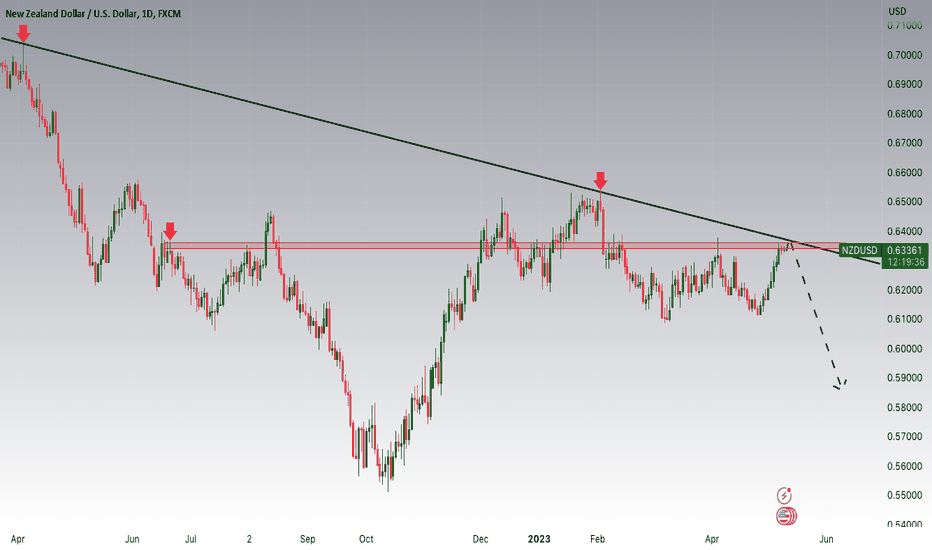Click the Jul label on the time axis
Viewport: 932px width, 550px height.
click(190, 539)
